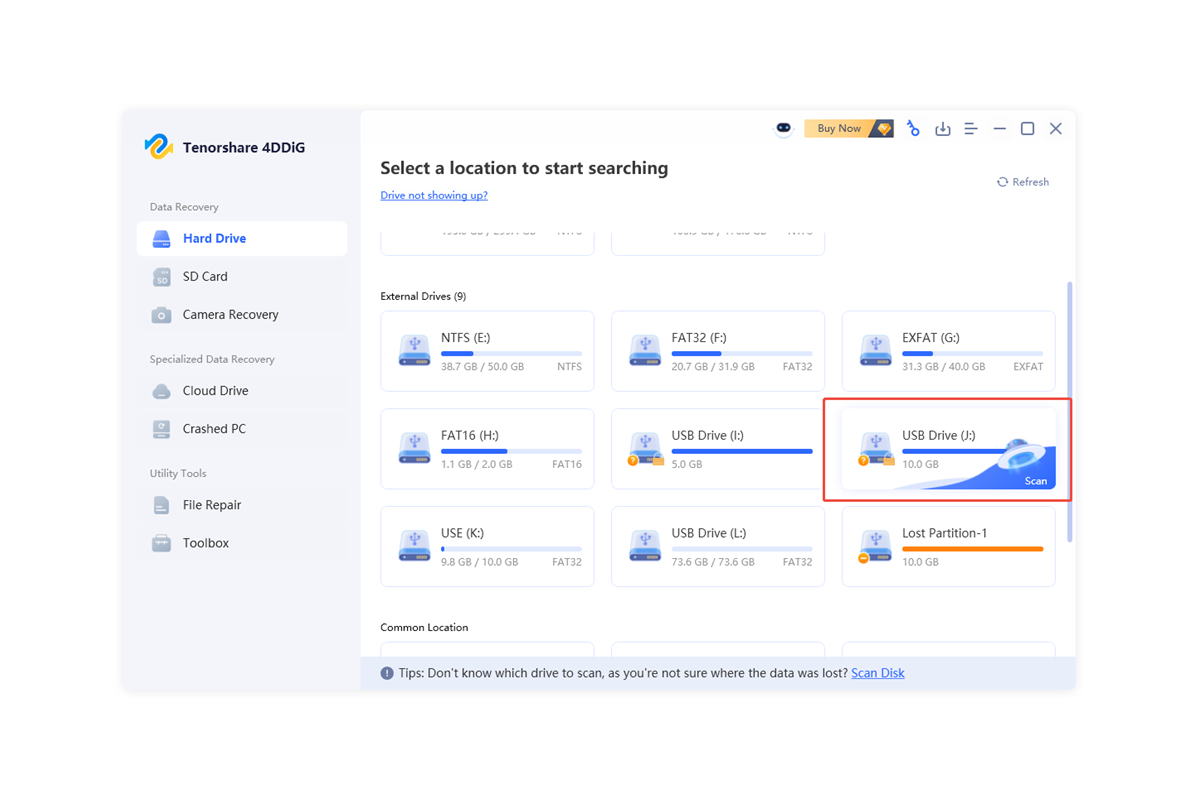Image resolution: width=1200 pixels, height=800 pixels.
Task: Click Scan on USB Drive (J:)
Action: coord(1035,481)
